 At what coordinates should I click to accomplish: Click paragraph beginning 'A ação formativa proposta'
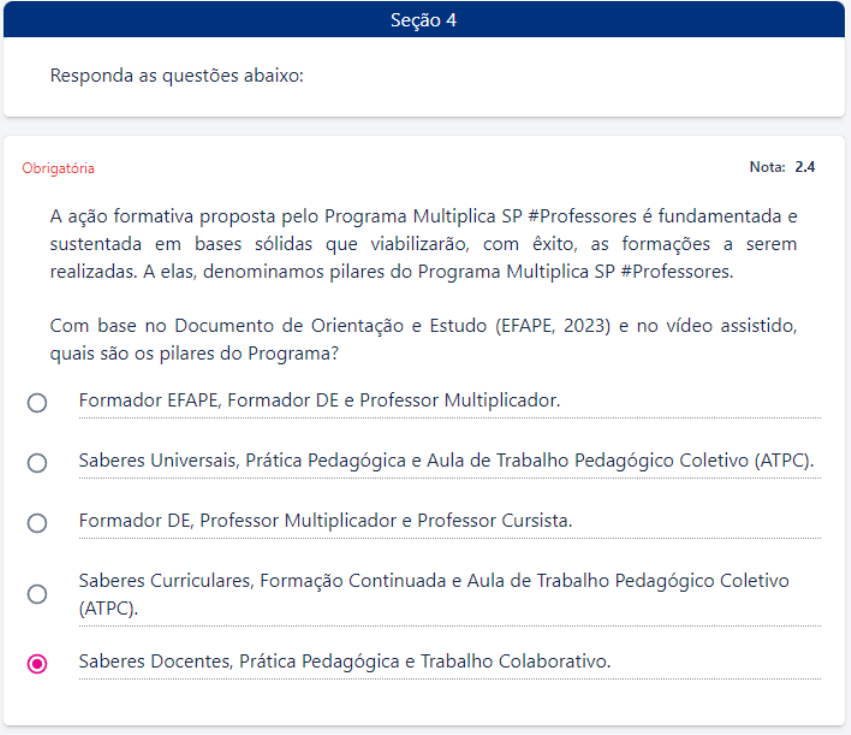pos(423,244)
